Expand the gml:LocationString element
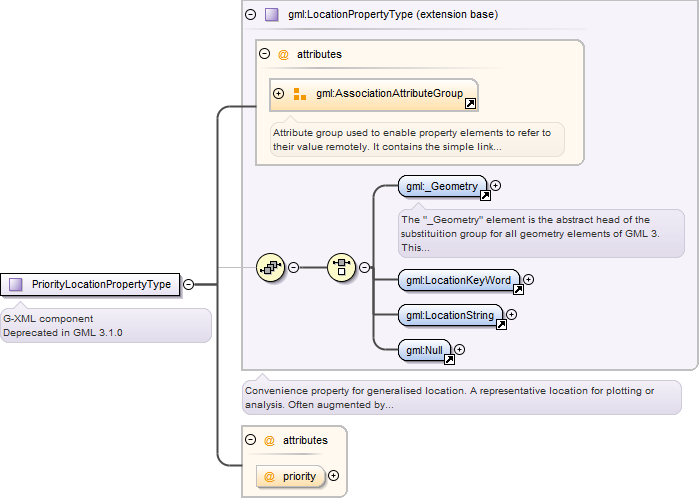Image resolution: width=700 pixels, height=499 pixels. tap(512, 315)
